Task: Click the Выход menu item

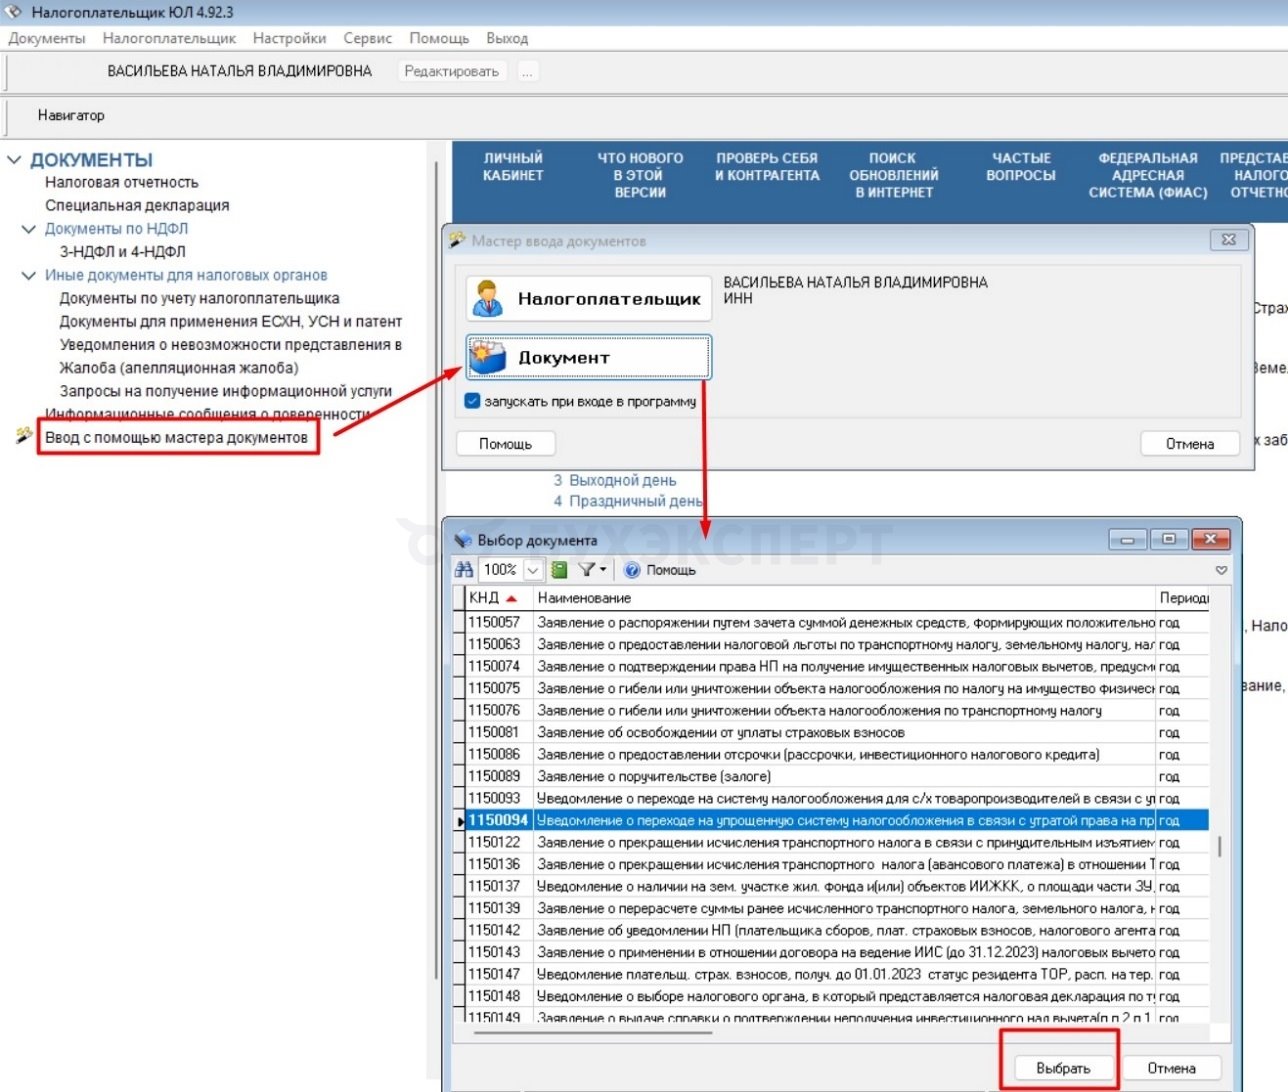Action: [507, 38]
